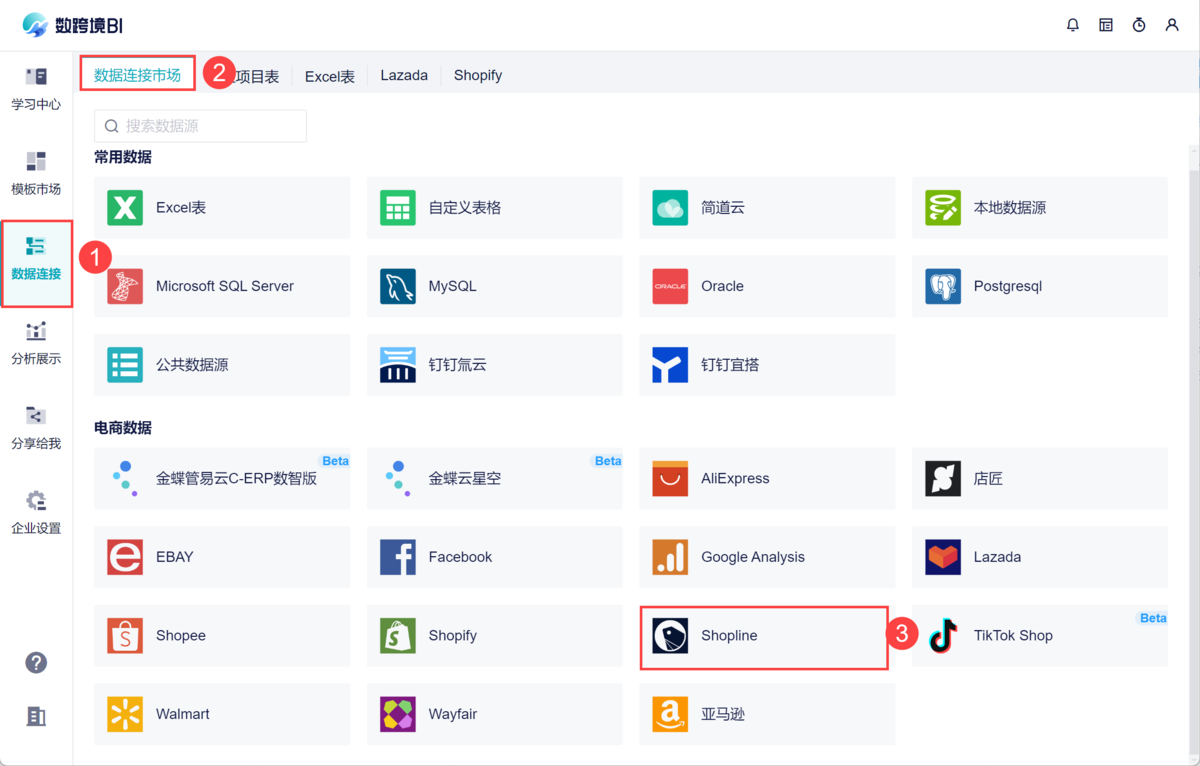Open the 学习中心 sidebar item

36,88
